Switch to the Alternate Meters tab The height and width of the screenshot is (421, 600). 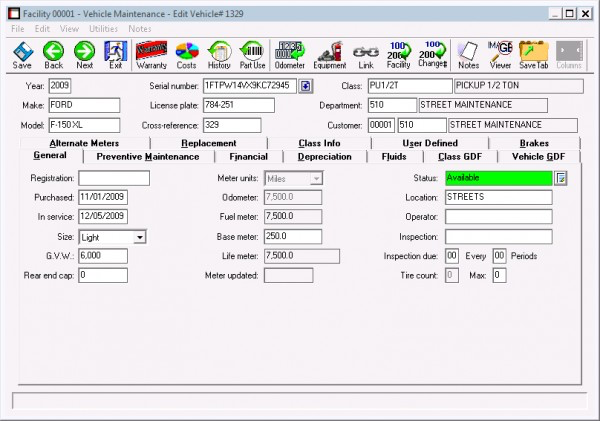pyautogui.click(x=84, y=143)
